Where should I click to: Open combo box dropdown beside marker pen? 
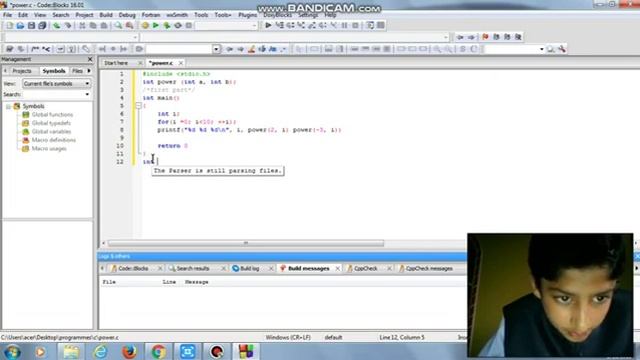(216, 49)
